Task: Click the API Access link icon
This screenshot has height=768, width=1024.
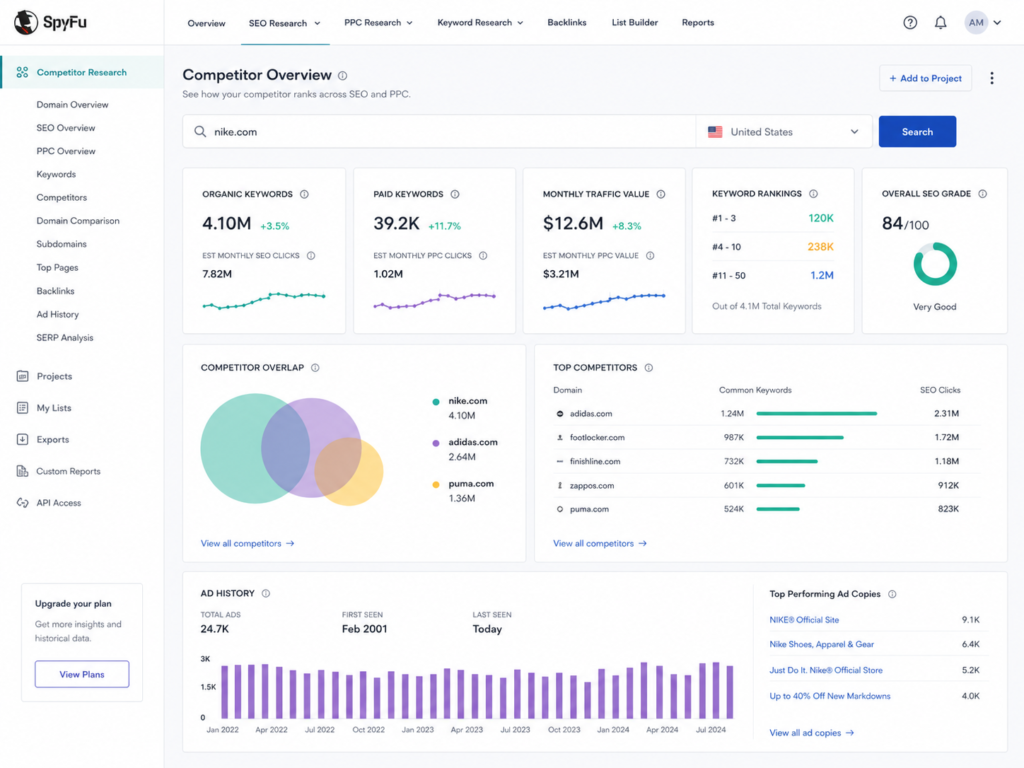Action: point(22,503)
